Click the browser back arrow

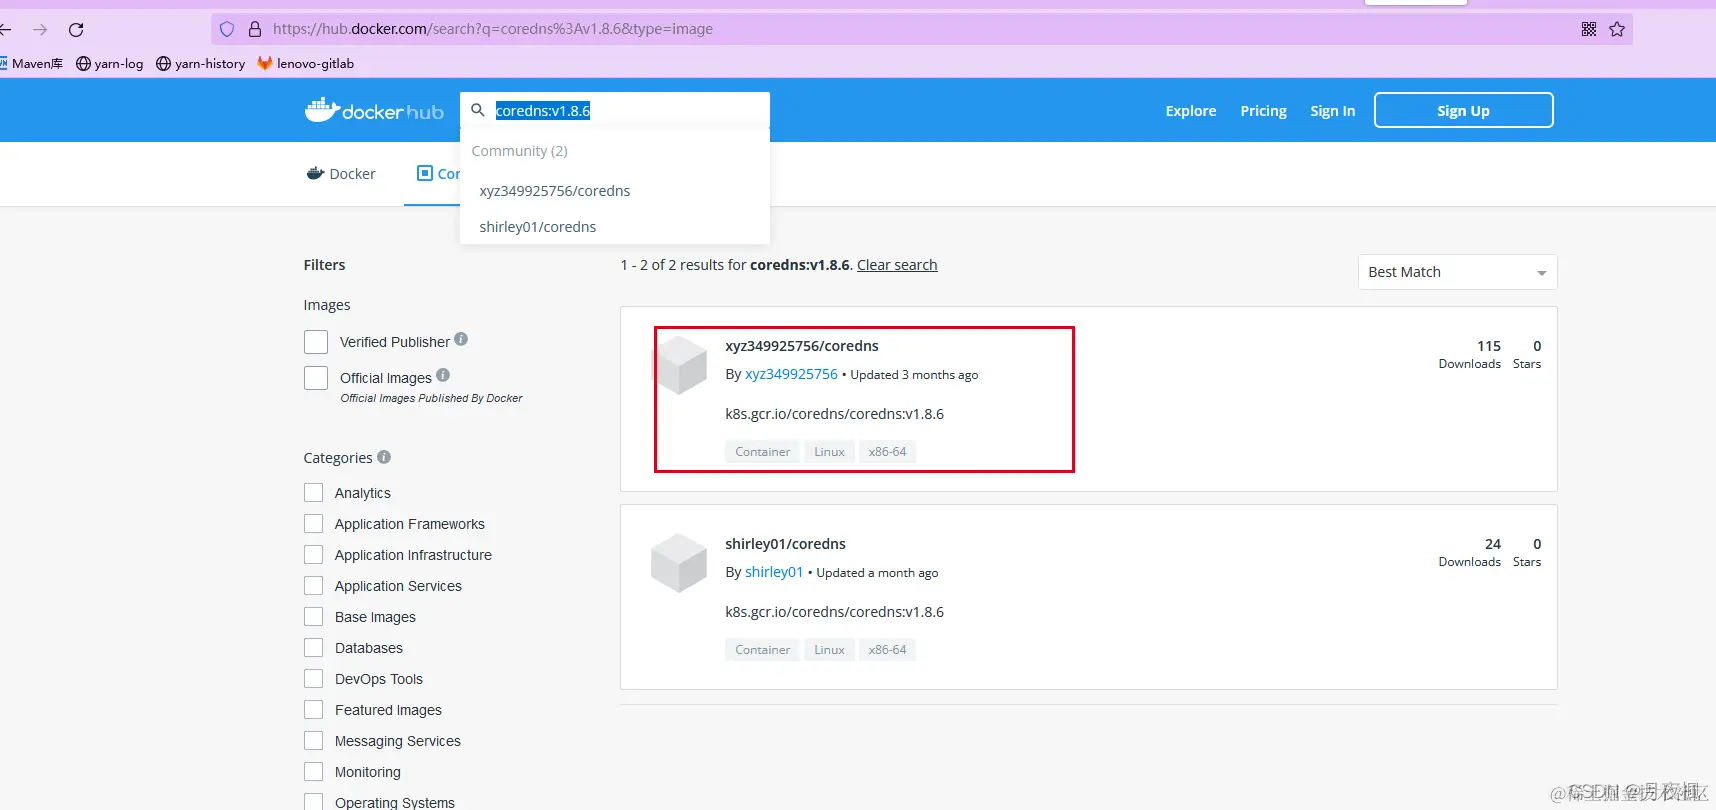pyautogui.click(x=6, y=29)
